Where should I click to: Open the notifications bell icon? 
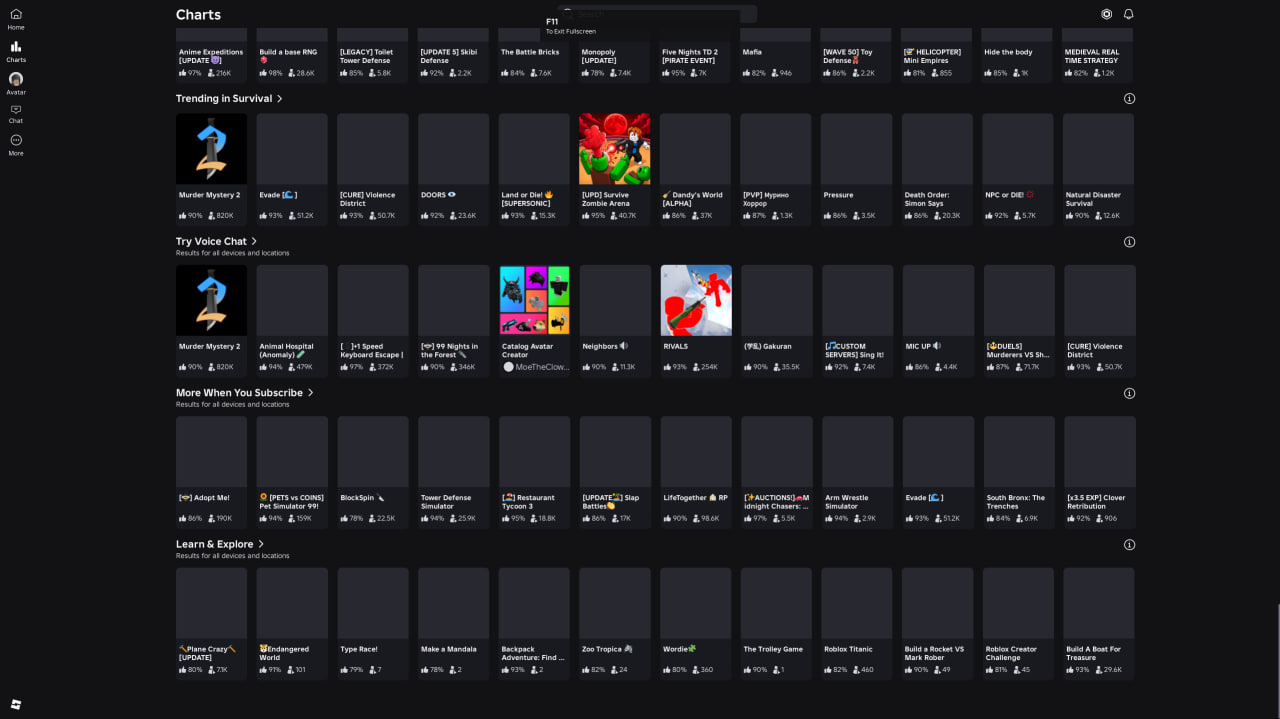[1129, 14]
